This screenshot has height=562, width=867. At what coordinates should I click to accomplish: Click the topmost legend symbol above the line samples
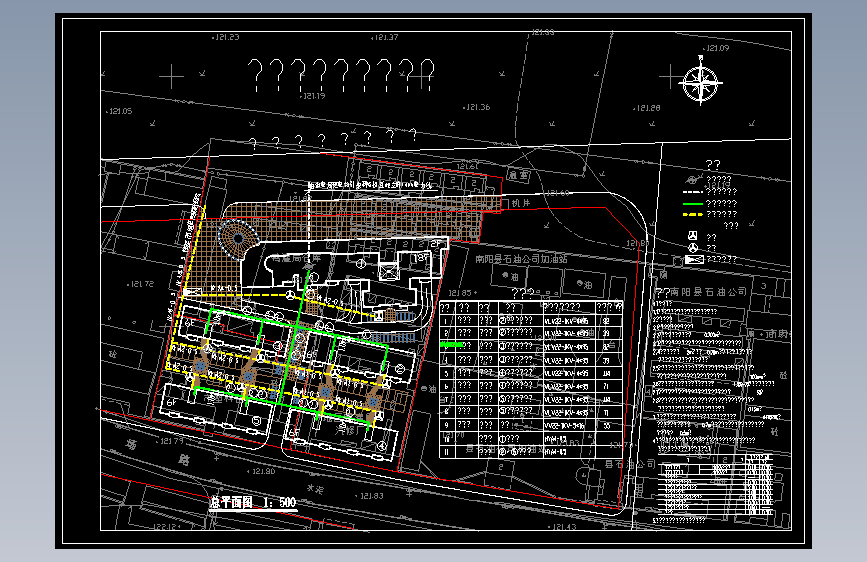coord(692,179)
